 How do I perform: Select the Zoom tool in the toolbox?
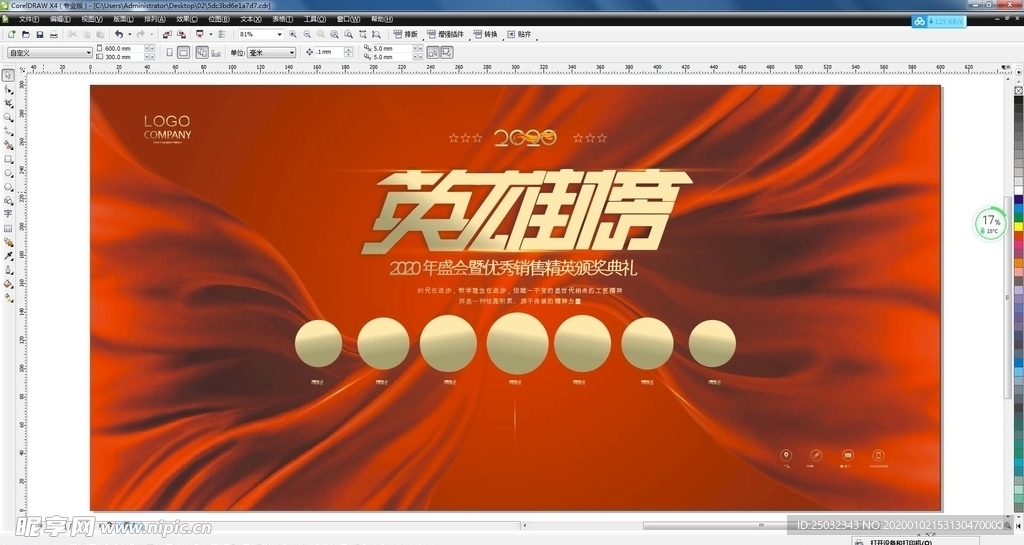pyautogui.click(x=8, y=117)
